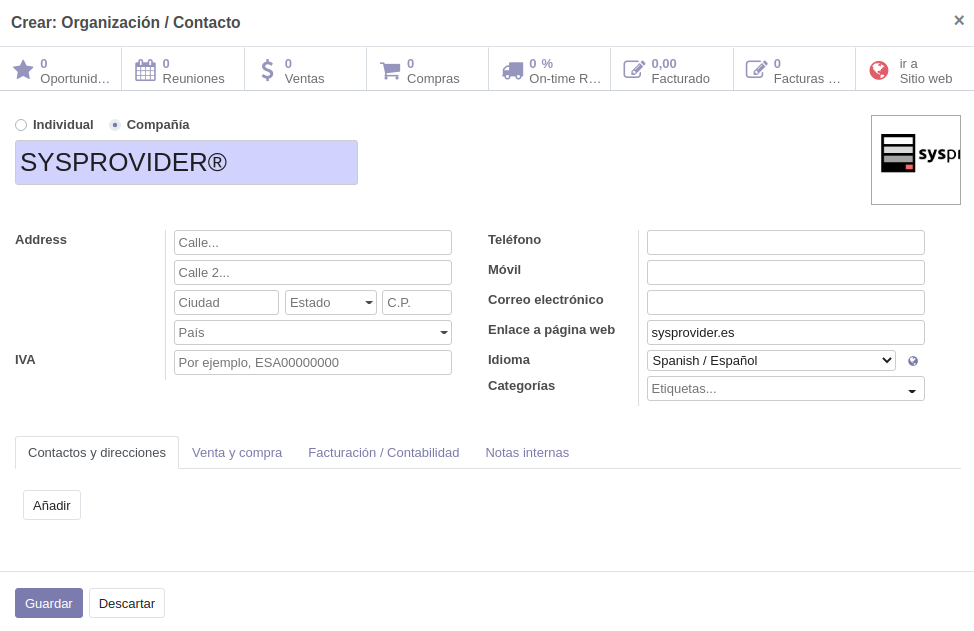The width and height of the screenshot is (974, 631).
Task: Open the Compras shopping cart icon
Action: [390, 70]
